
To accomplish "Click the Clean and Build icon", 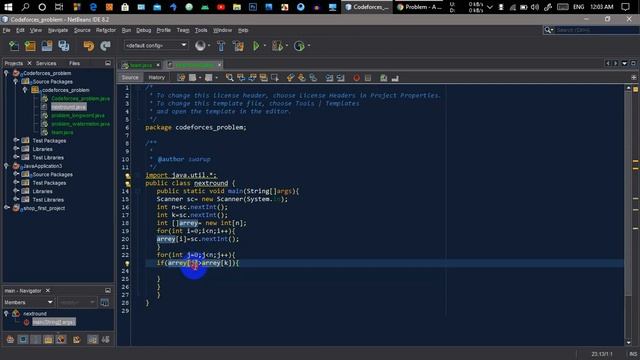I will (238, 46).
